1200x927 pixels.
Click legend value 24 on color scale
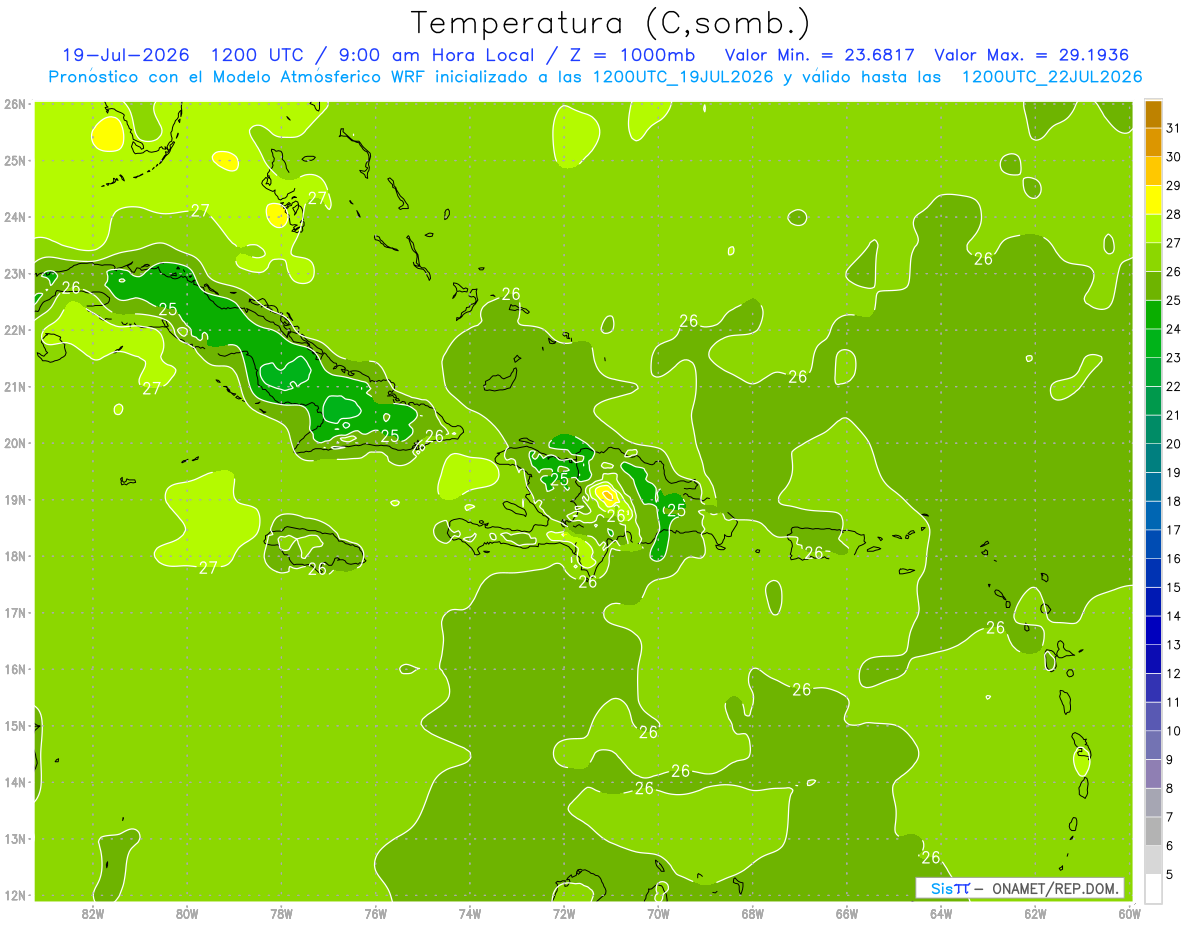1173,329
